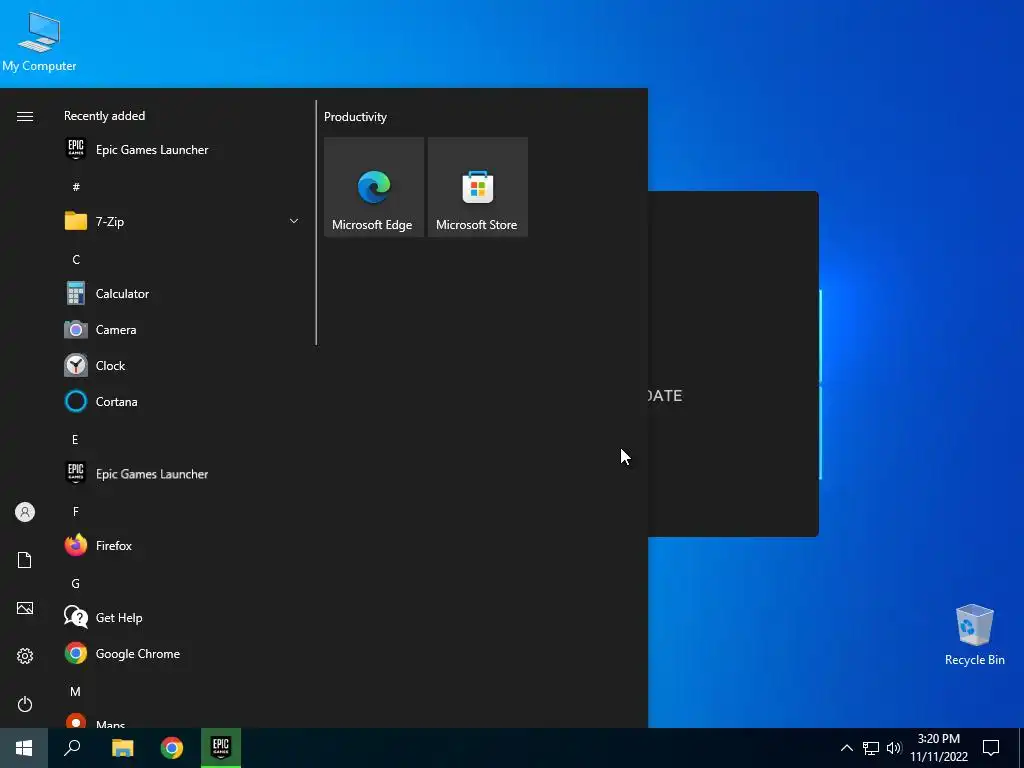Click the 'Productivity' group header
The image size is (1024, 768).
click(355, 117)
